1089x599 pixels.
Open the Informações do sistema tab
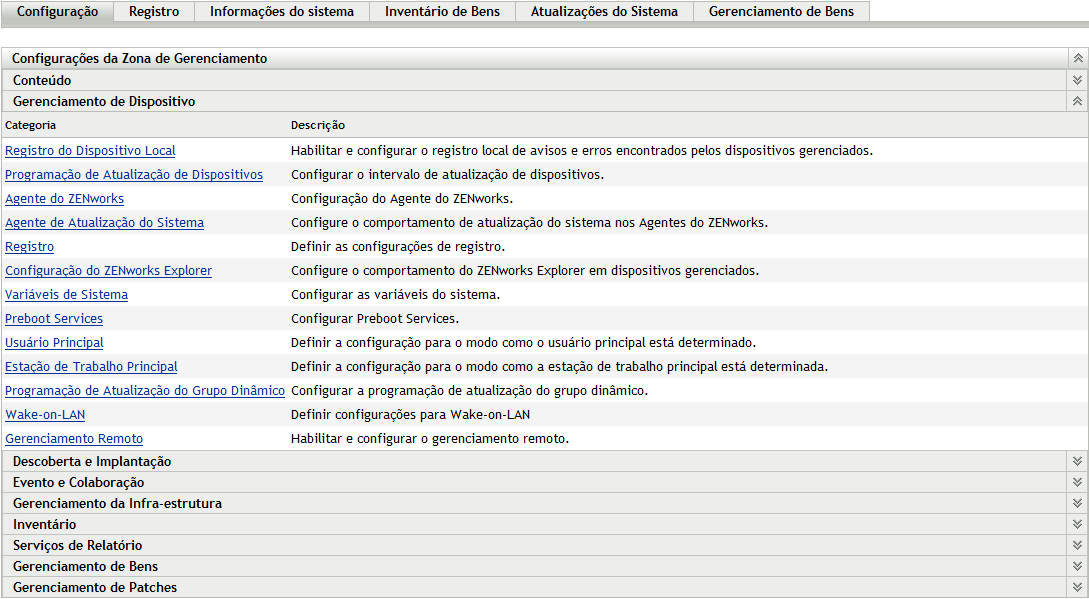[281, 12]
